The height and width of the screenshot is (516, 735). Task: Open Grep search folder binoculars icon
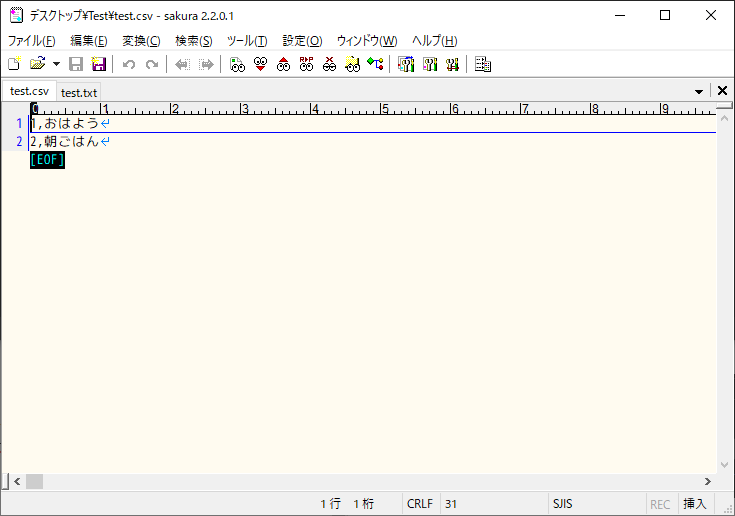pyautogui.click(x=352, y=64)
